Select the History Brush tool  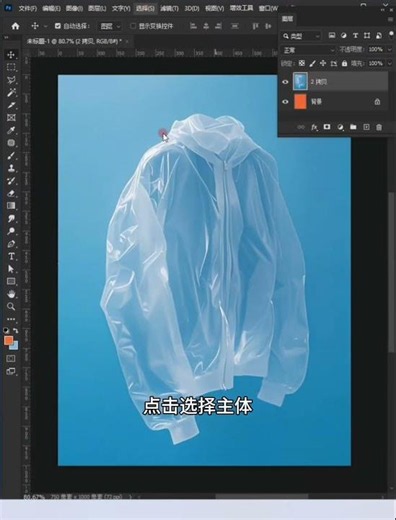(11, 180)
